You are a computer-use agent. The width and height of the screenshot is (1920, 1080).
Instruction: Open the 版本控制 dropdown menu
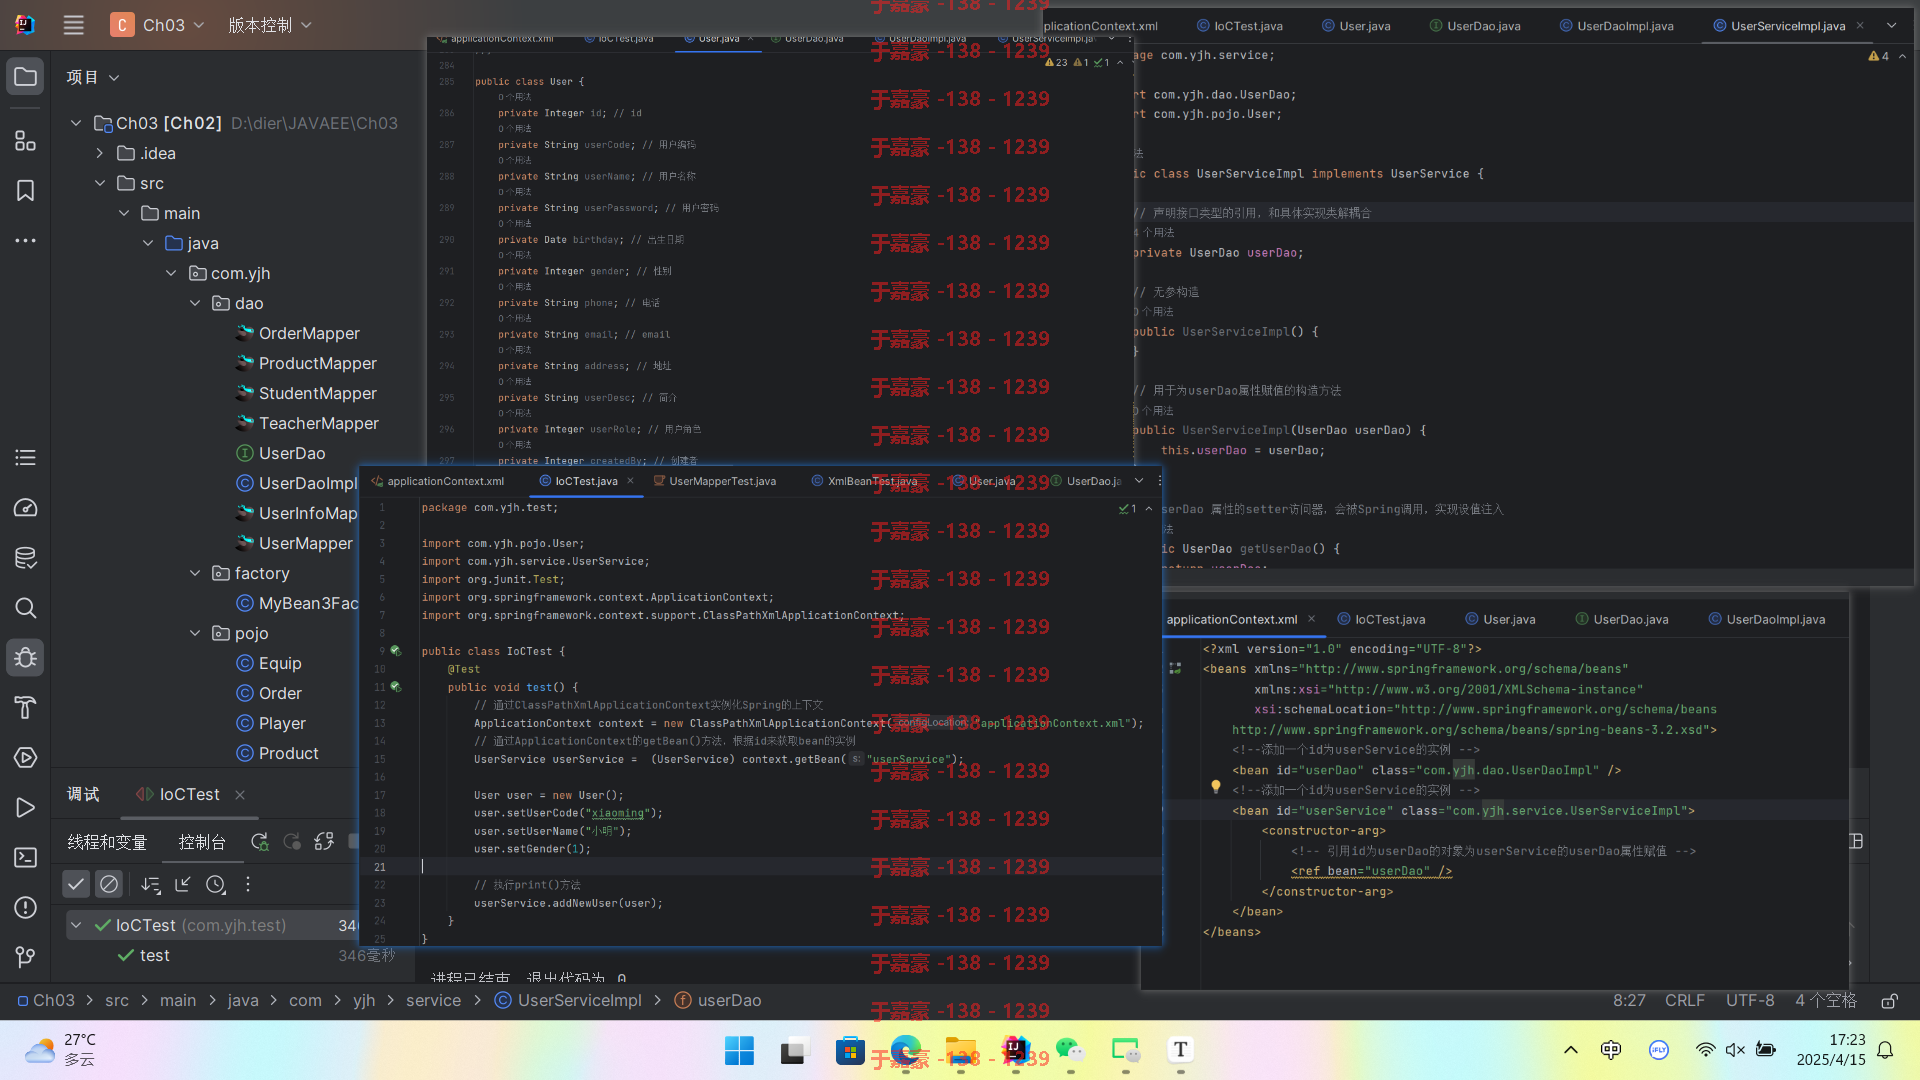[x=270, y=25]
